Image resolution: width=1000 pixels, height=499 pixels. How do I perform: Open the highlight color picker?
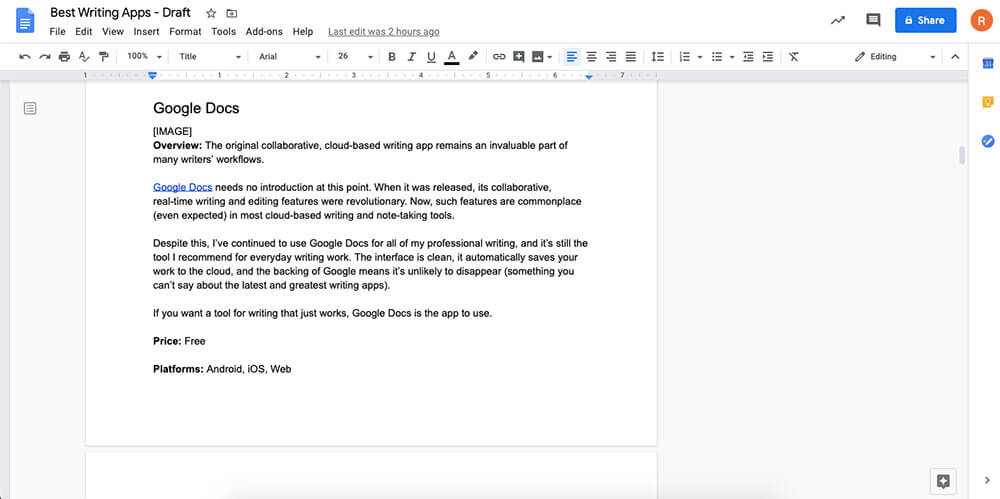[473, 57]
